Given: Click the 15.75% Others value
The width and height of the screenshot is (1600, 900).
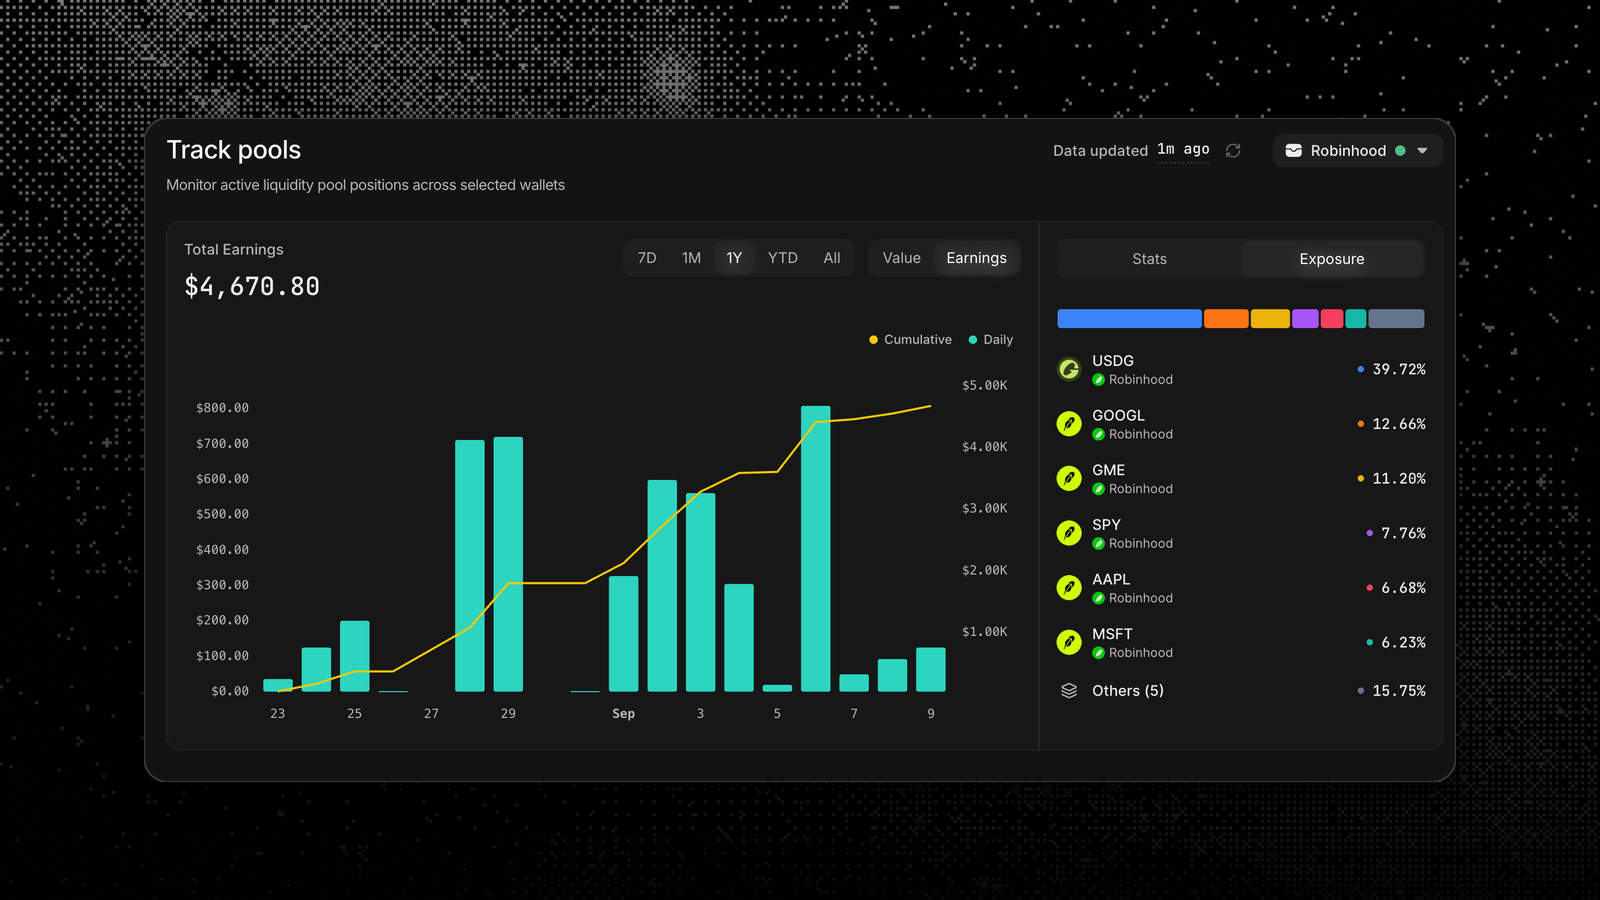Looking at the screenshot, I should tap(1399, 691).
